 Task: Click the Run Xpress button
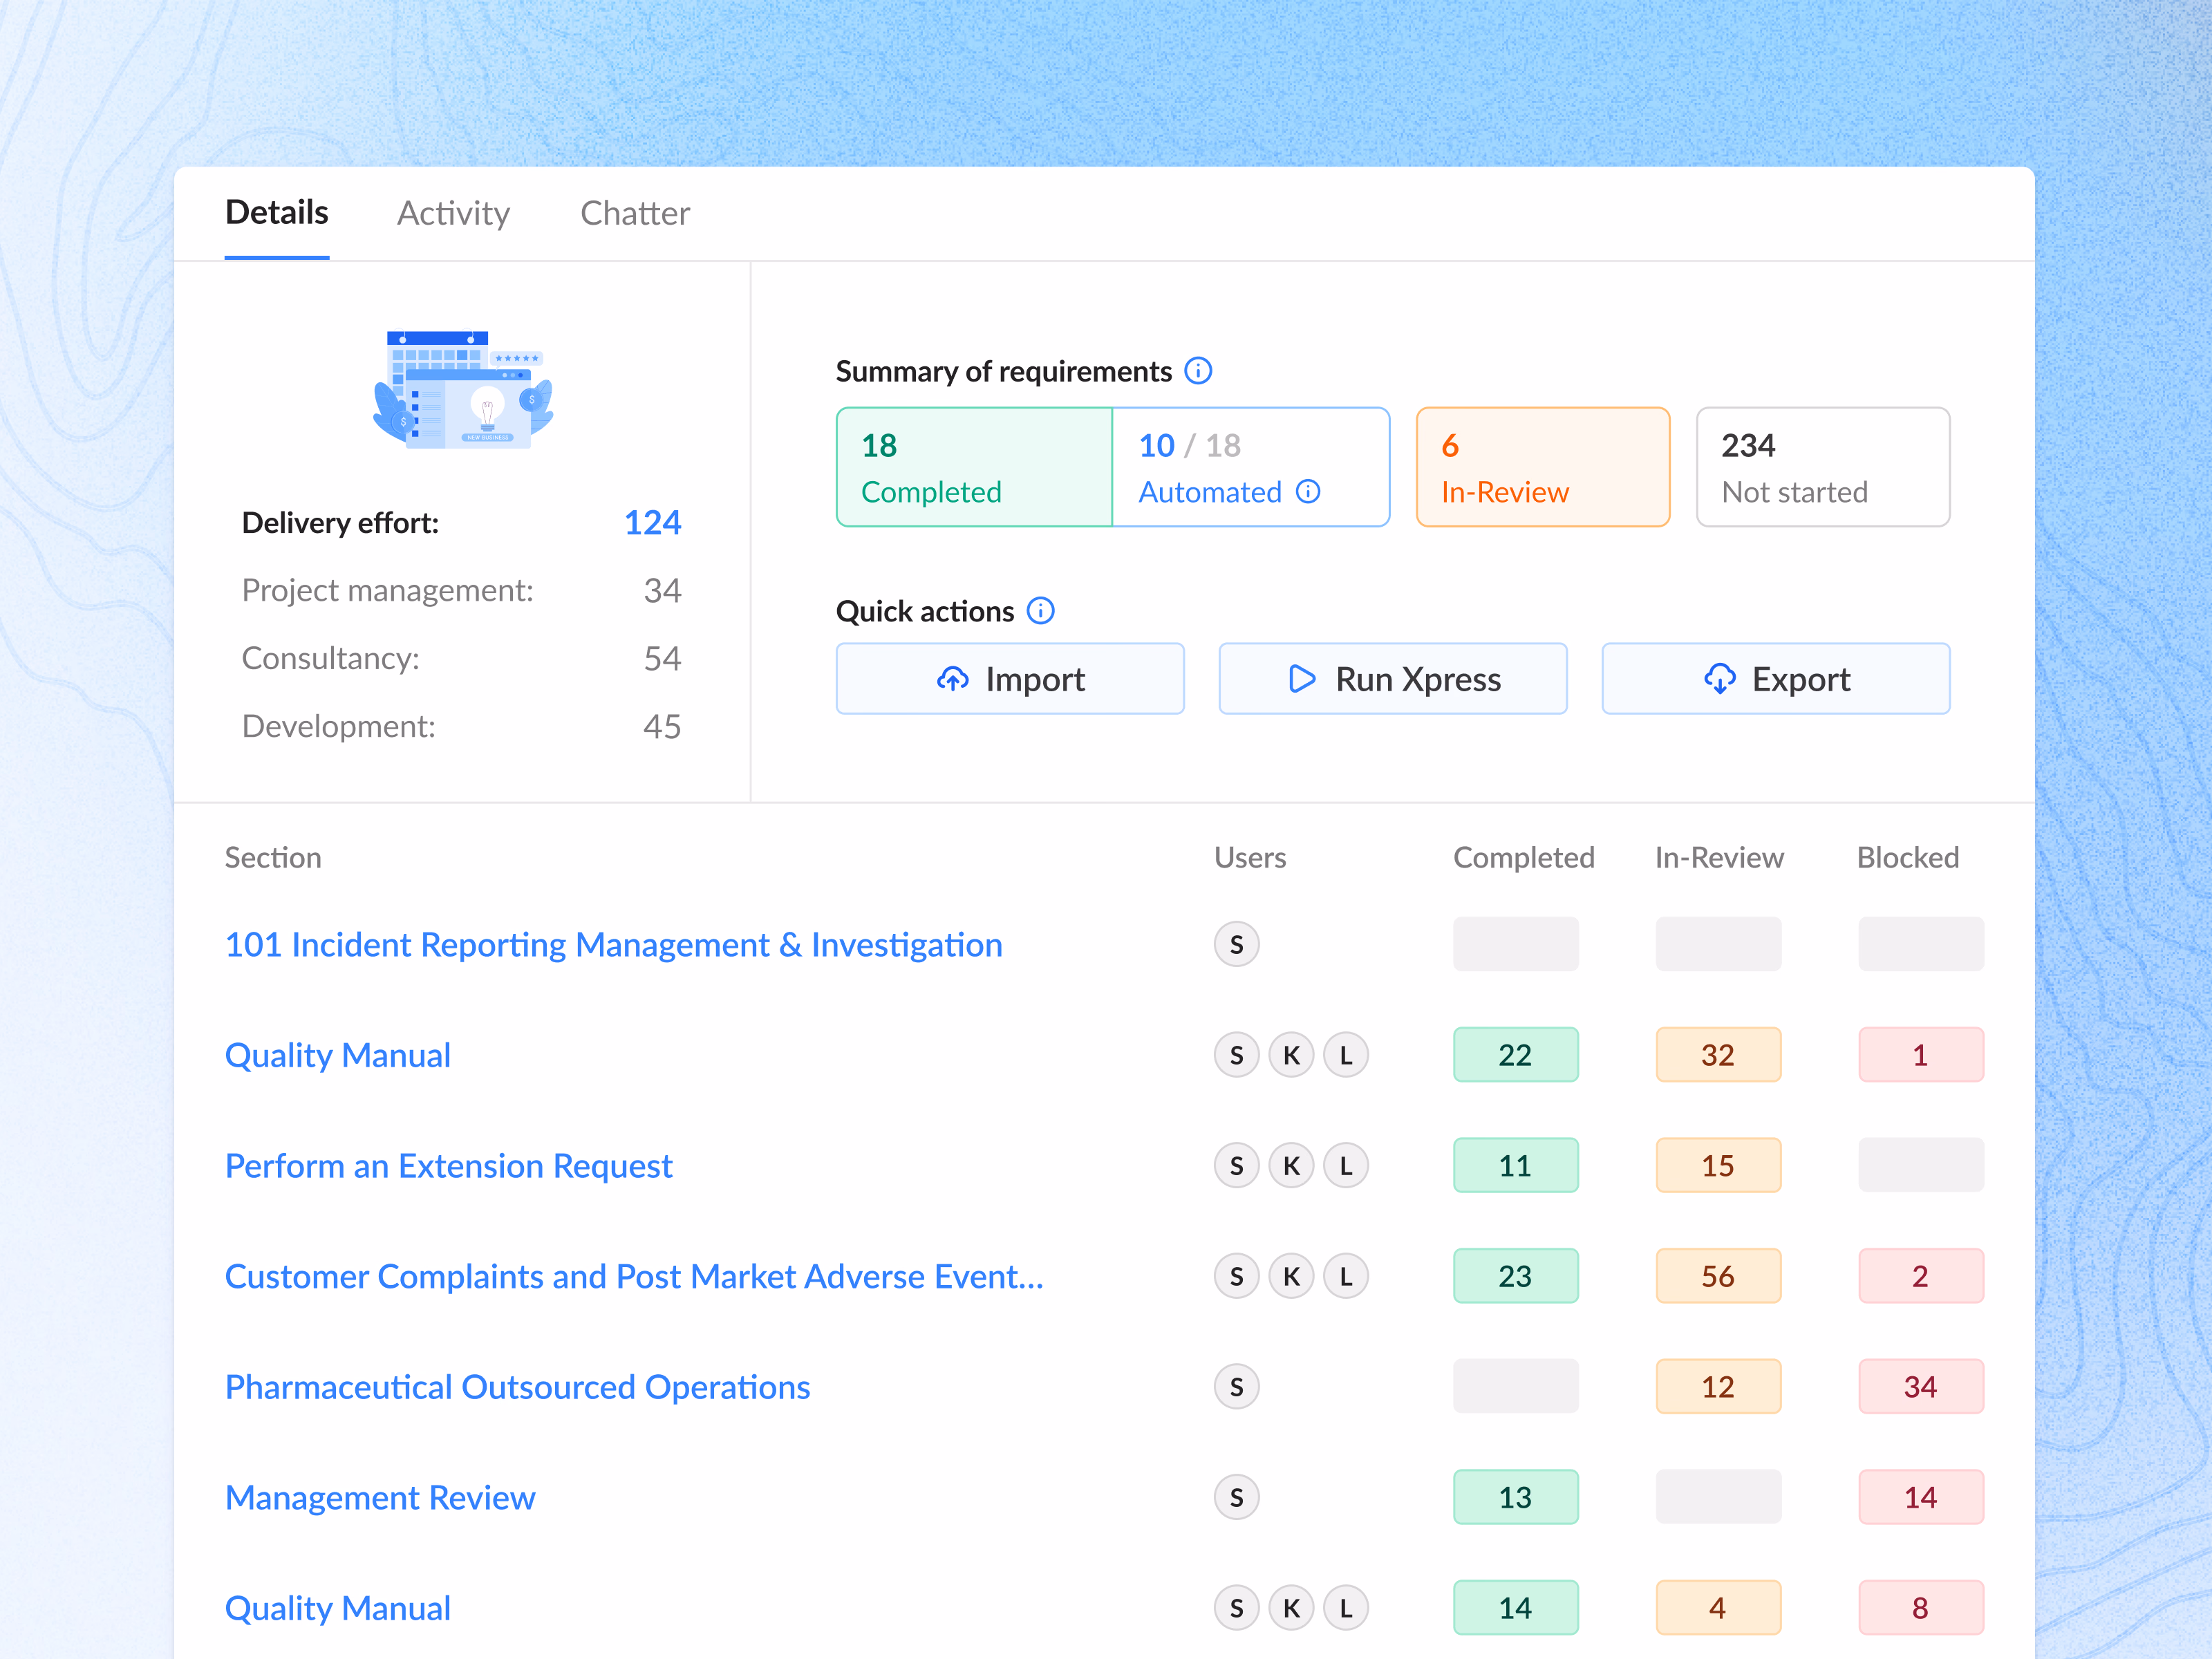pos(1393,679)
